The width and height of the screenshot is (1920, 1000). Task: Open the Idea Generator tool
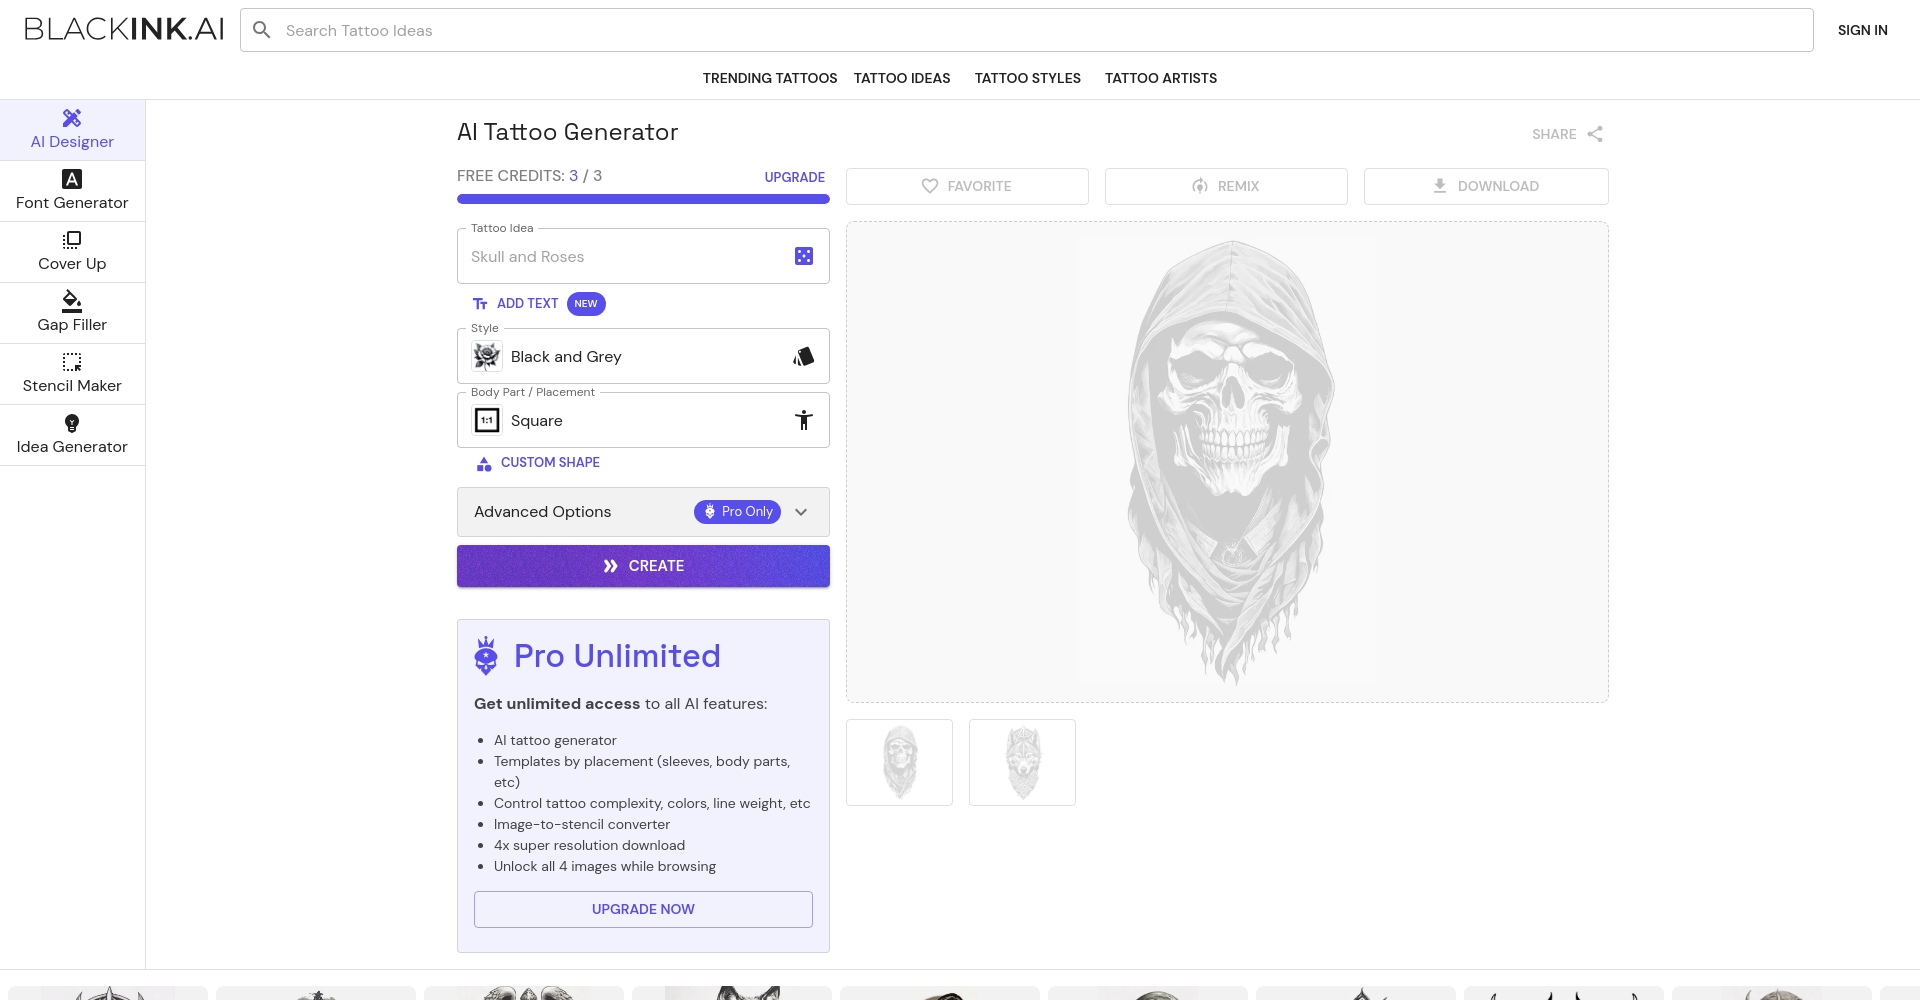[x=71, y=434]
